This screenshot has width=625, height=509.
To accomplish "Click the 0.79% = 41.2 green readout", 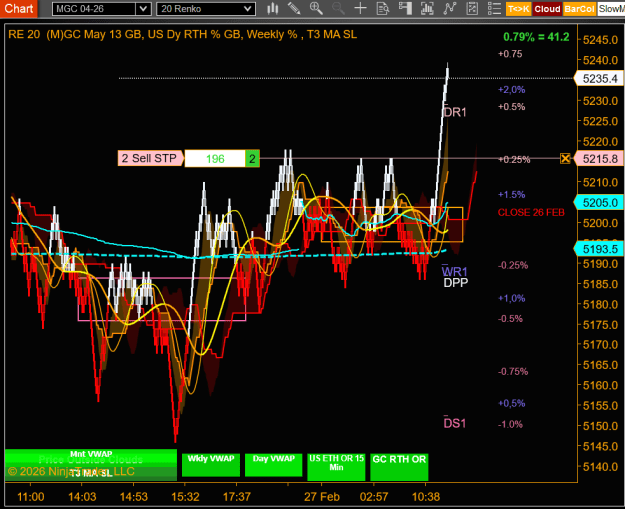I will pyautogui.click(x=536, y=37).
